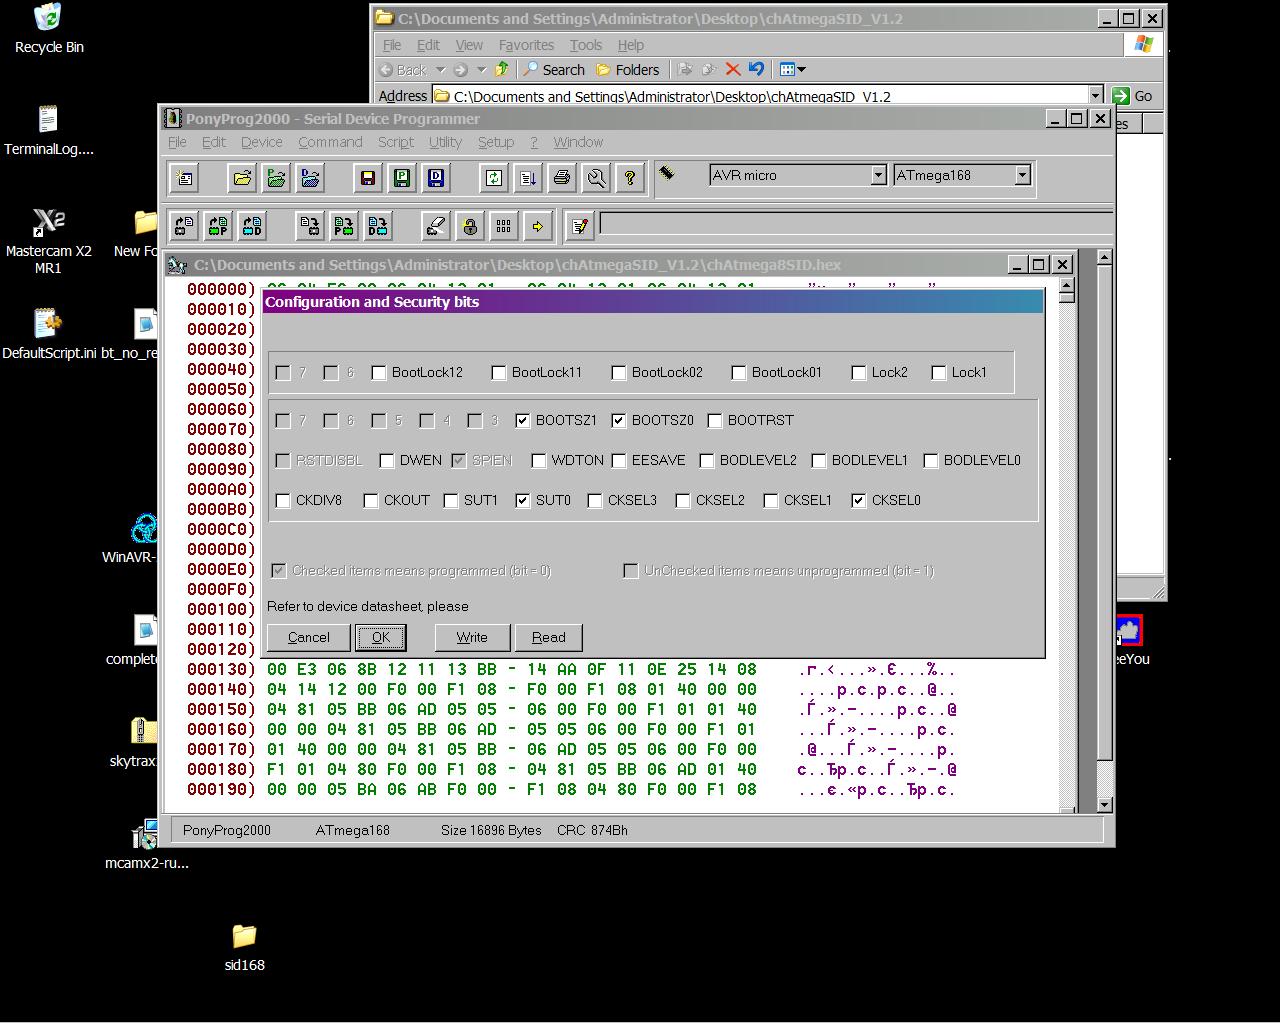The width and height of the screenshot is (1280, 1024).
Task: Open the Script menu in PonyProg
Action: pos(395,142)
